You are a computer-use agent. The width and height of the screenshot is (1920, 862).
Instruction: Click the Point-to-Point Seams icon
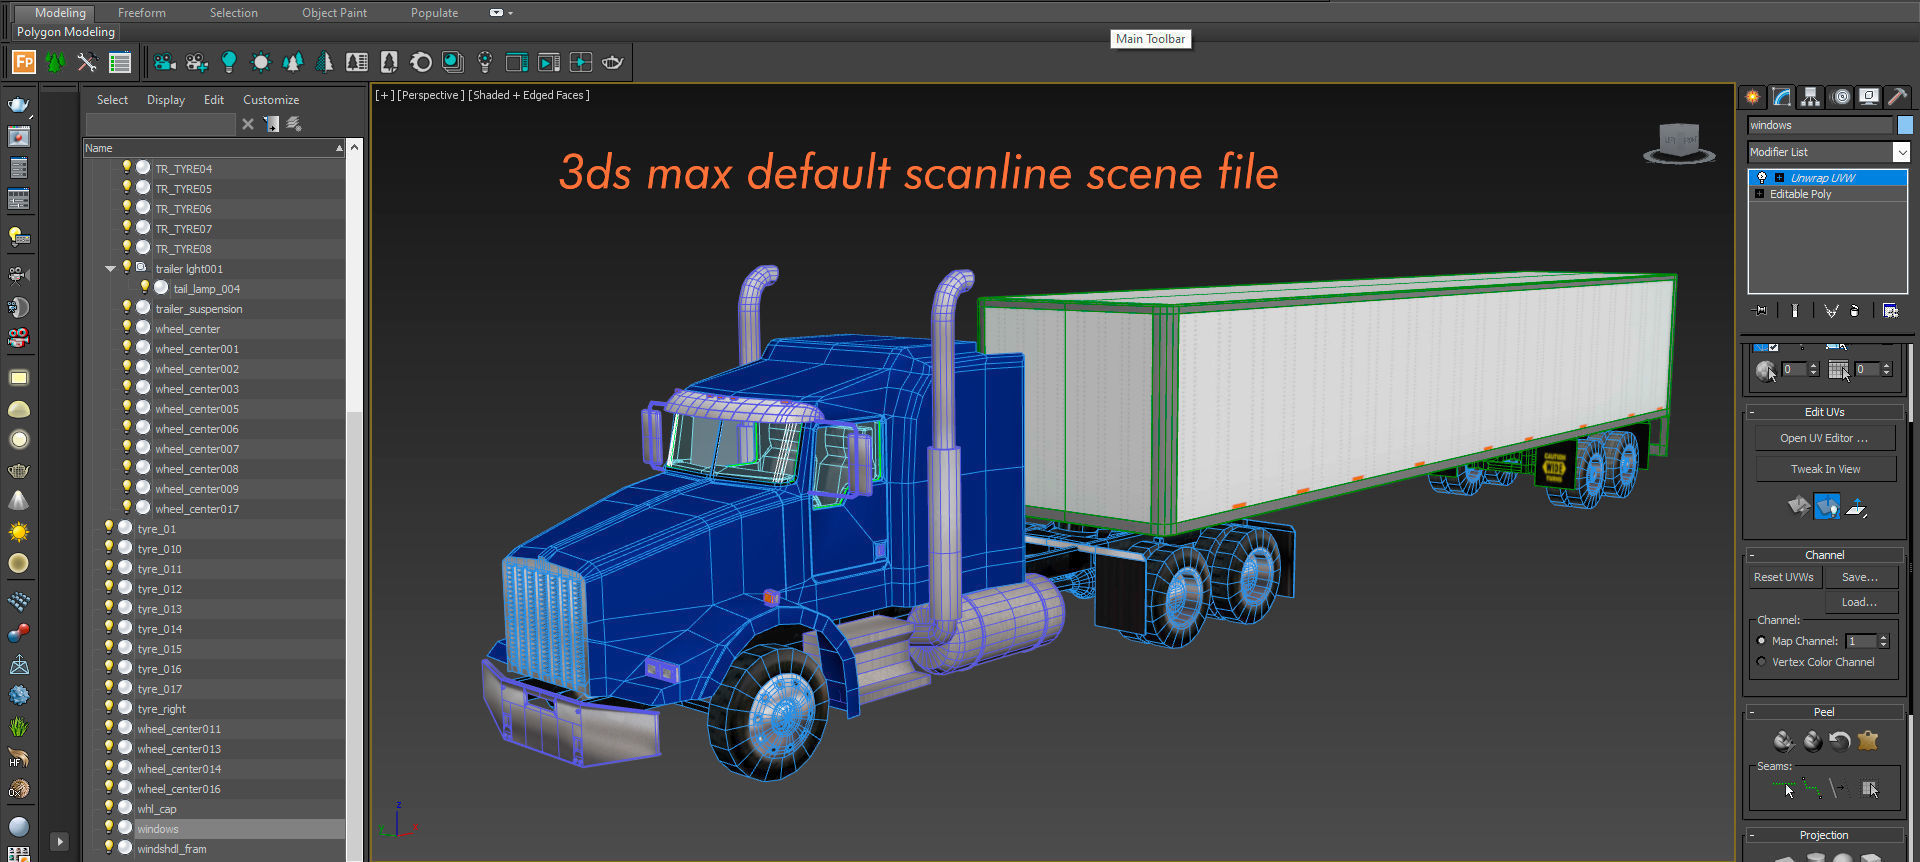click(x=1812, y=789)
